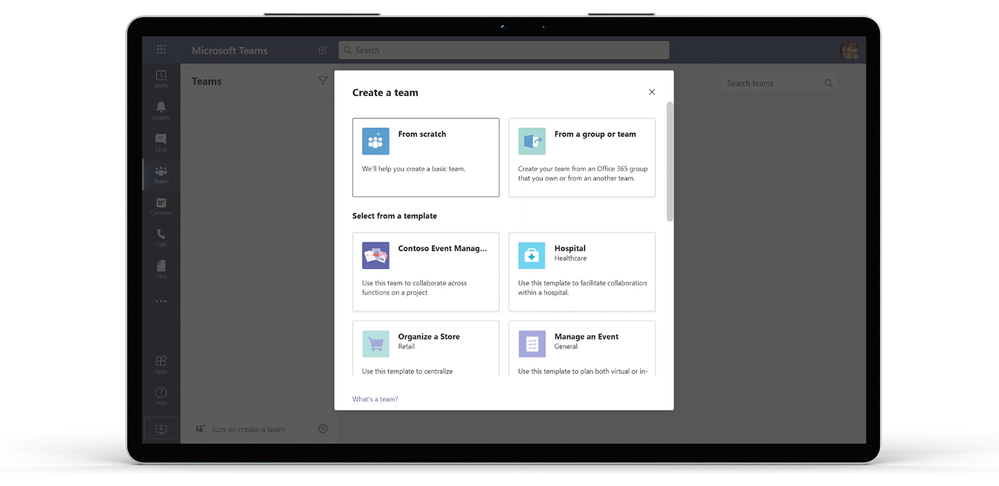Show more apps ellipsis in sidebar

(161, 301)
